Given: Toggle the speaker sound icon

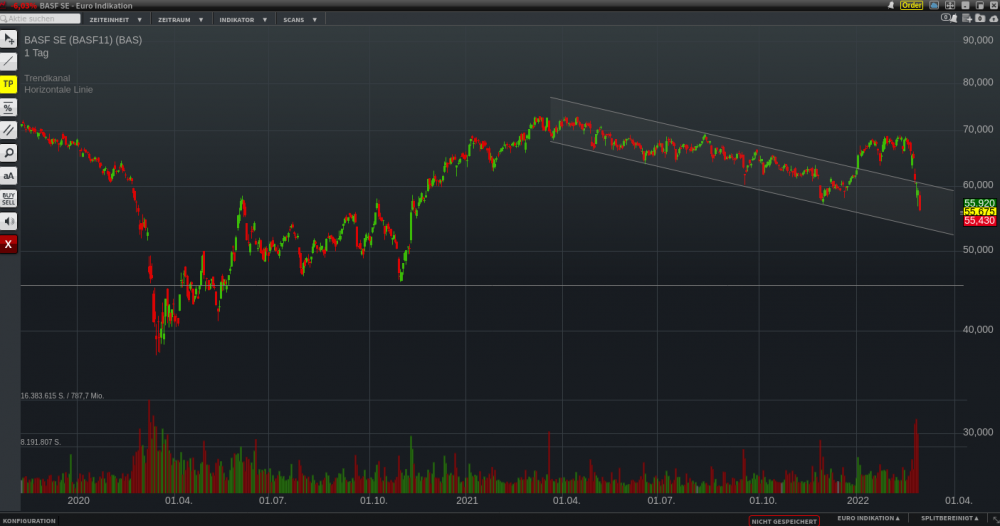Looking at the screenshot, I should (x=8, y=221).
